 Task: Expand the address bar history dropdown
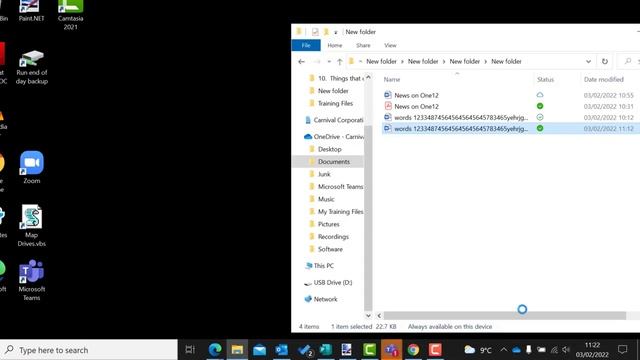[588, 62]
